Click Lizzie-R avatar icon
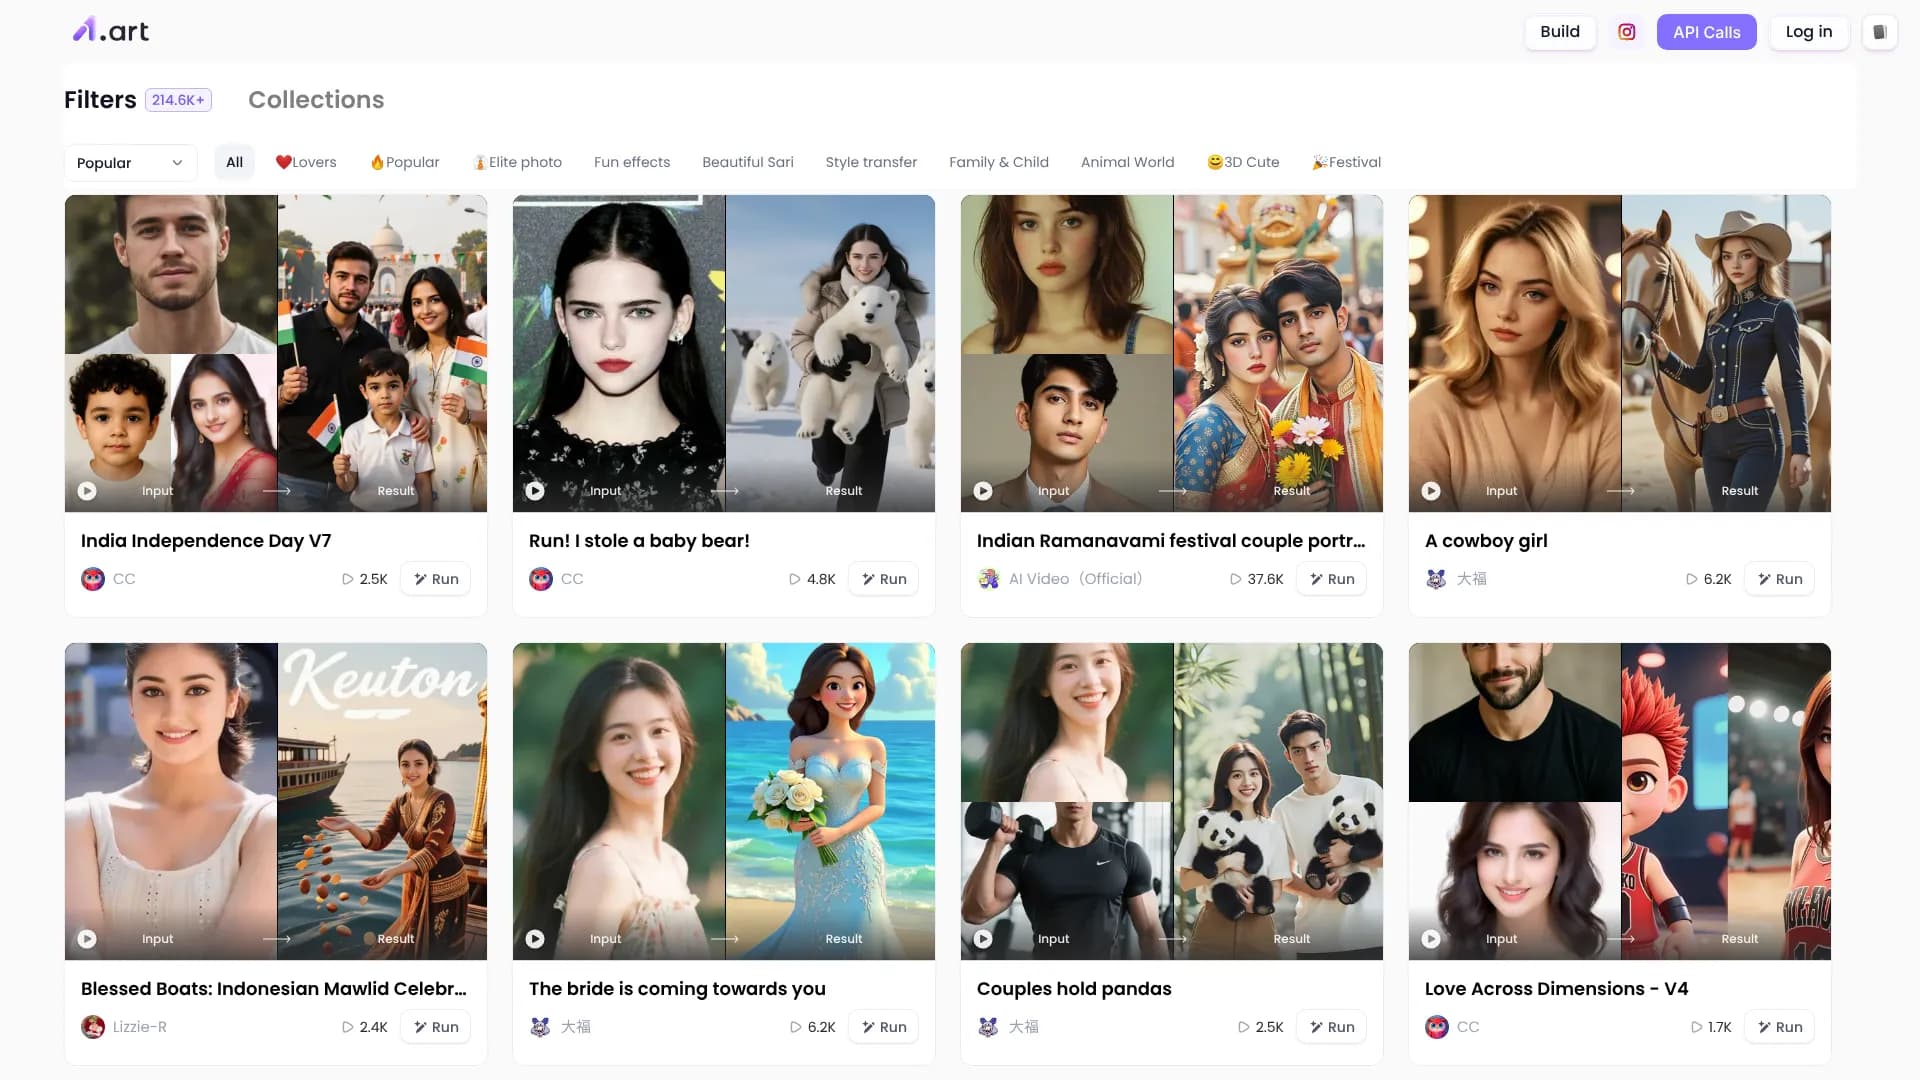Viewport: 1920px width, 1080px height. coord(93,1027)
